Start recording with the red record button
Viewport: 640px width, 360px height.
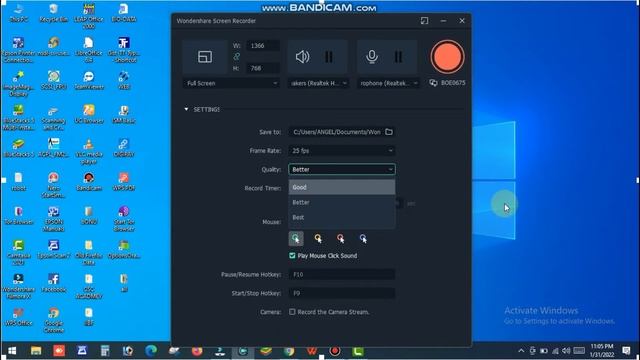[x=447, y=57]
